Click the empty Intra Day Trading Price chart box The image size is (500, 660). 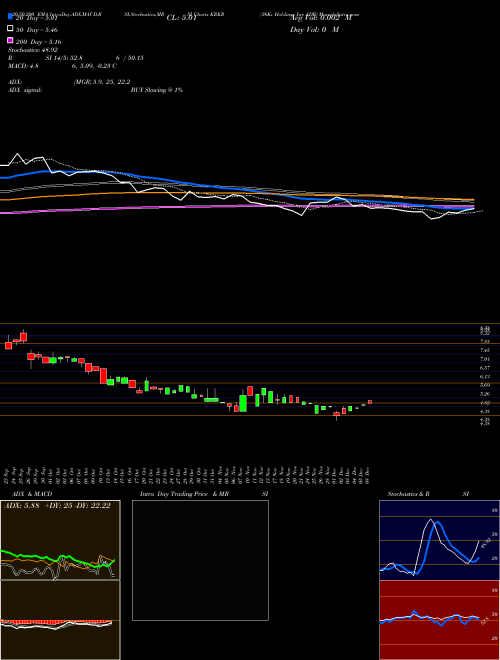pos(200,560)
